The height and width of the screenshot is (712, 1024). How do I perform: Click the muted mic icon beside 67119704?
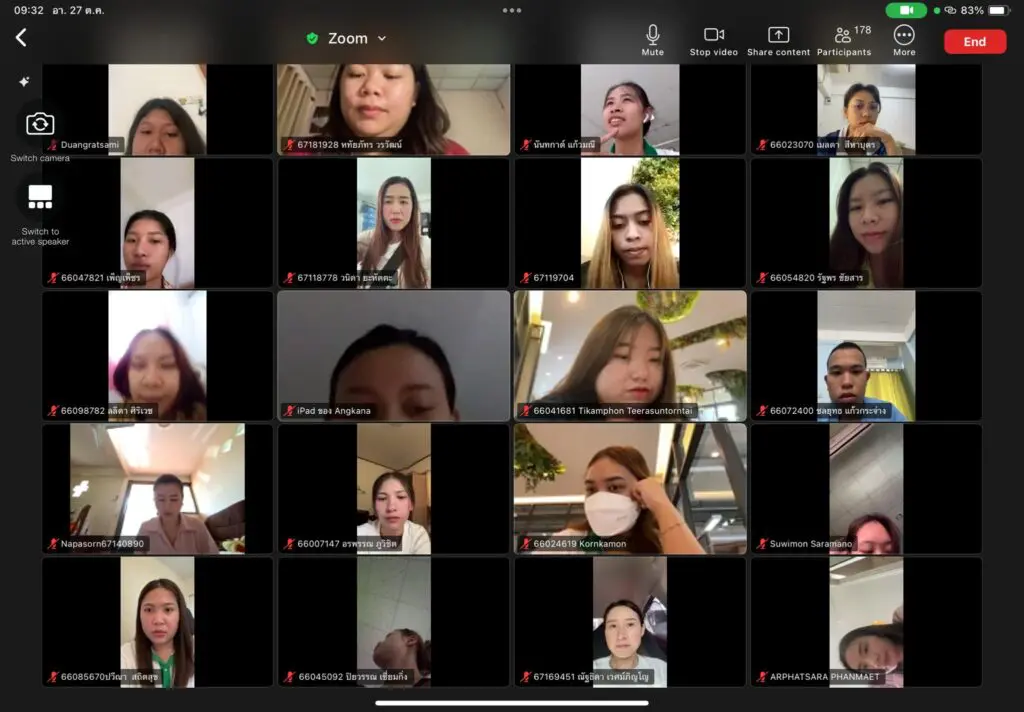pos(525,278)
